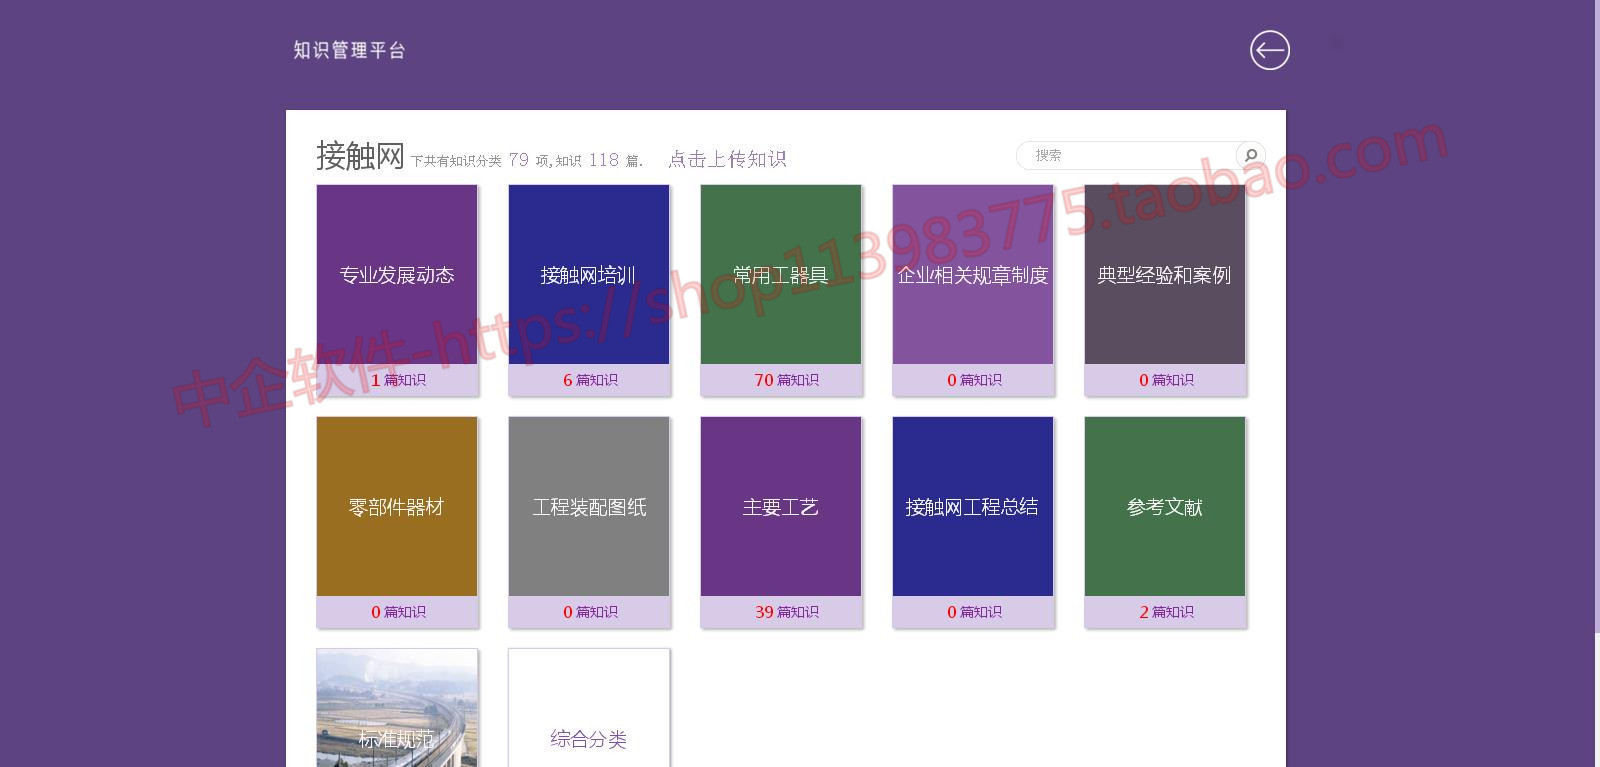Viewport: 1600px width, 767px height.
Task: Click the 0 篇知识 count under 零部件器材
Action: 398,612
